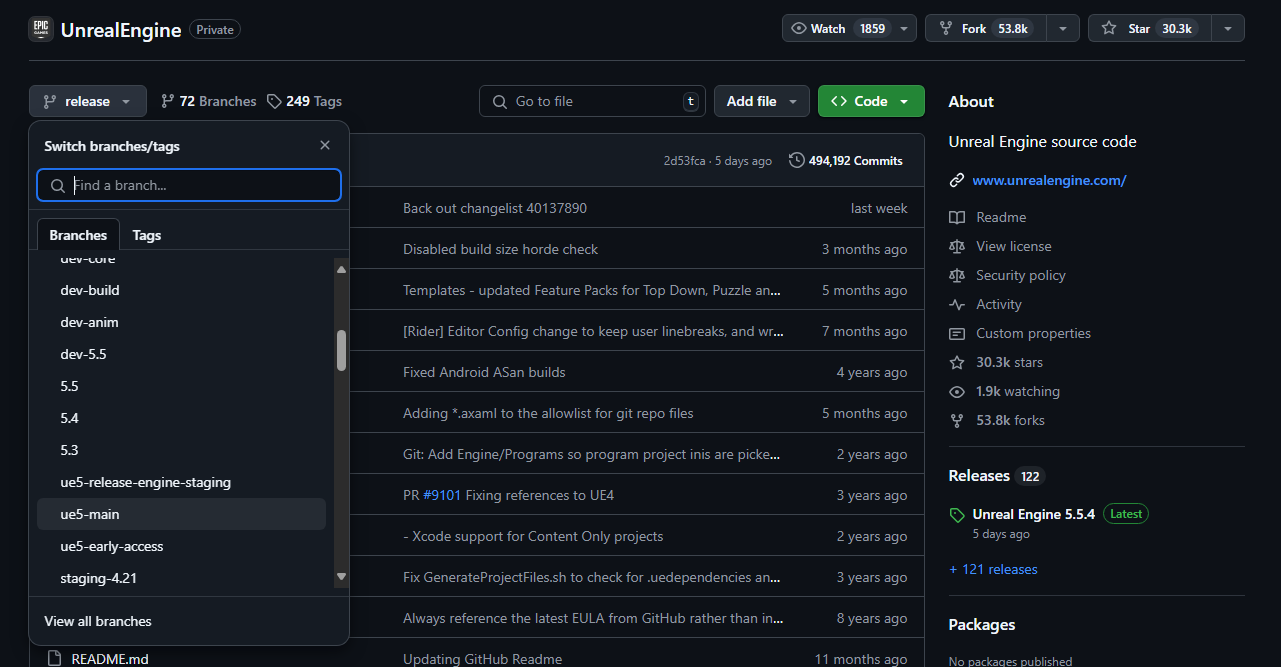The image size is (1281, 667).
Task: Click the green tag icon by Unreal Engine 5.5.4
Action: (x=957, y=515)
